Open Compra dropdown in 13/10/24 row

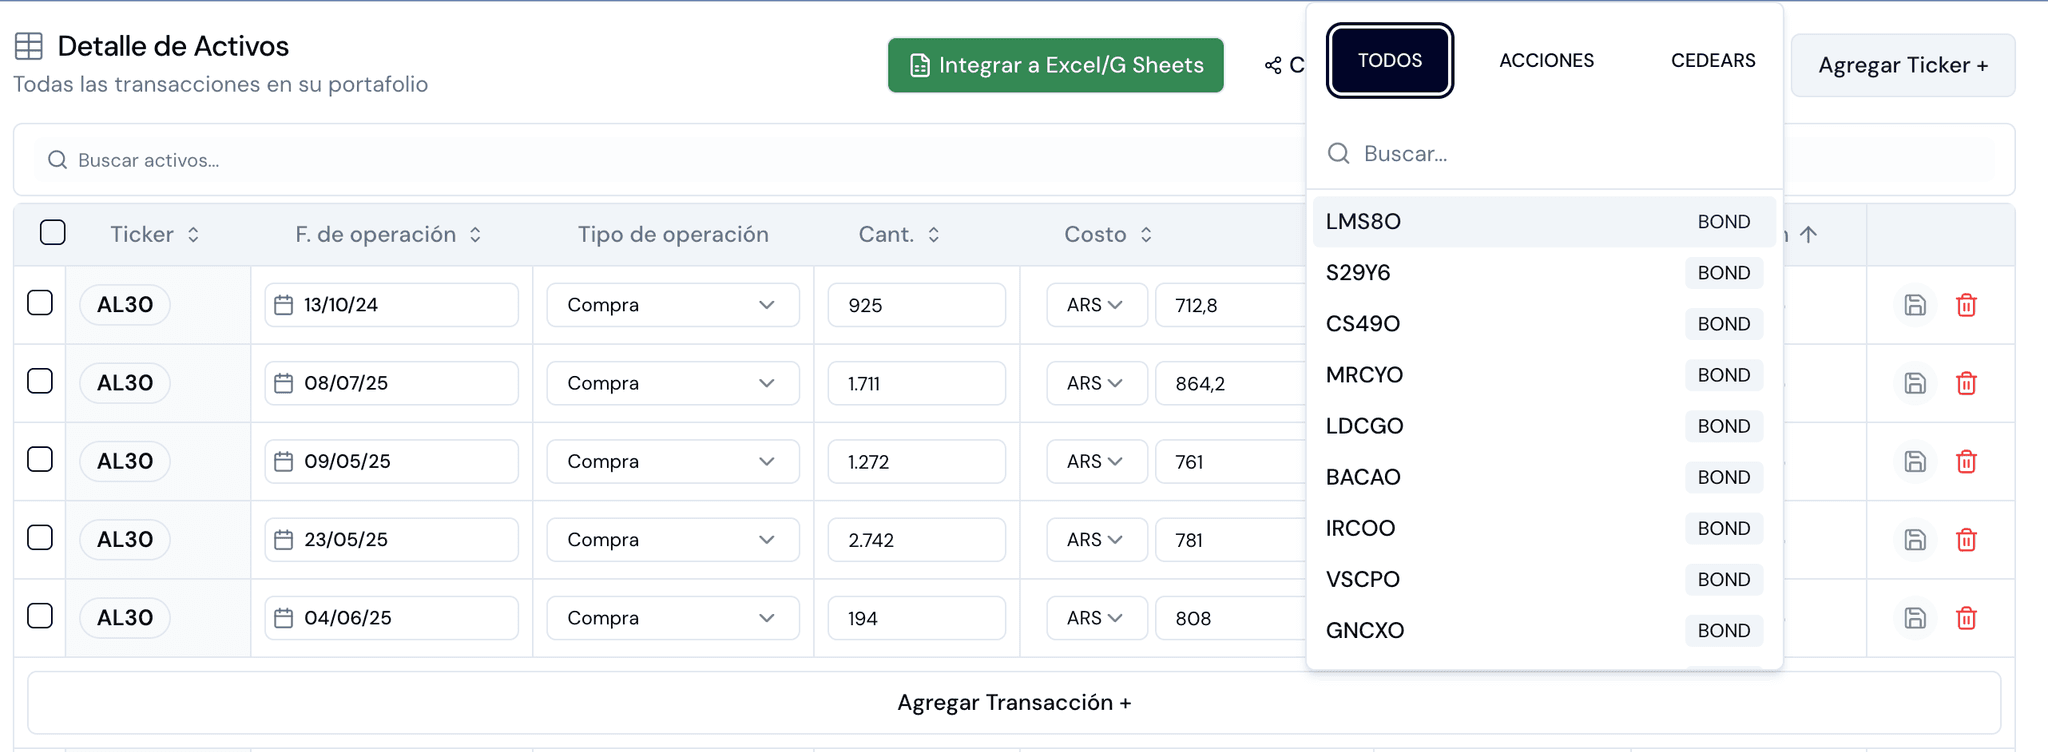pyautogui.click(x=673, y=305)
